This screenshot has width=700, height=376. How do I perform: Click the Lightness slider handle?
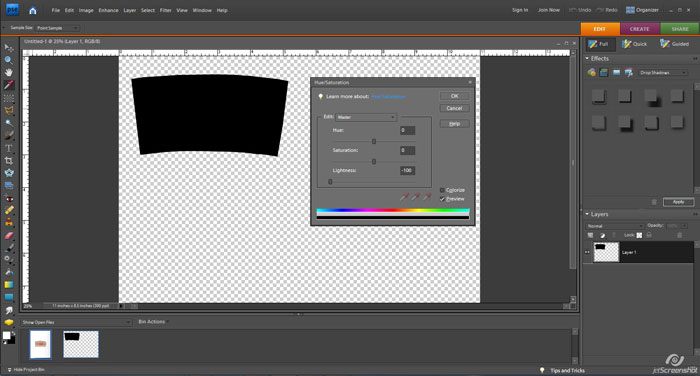pos(330,182)
